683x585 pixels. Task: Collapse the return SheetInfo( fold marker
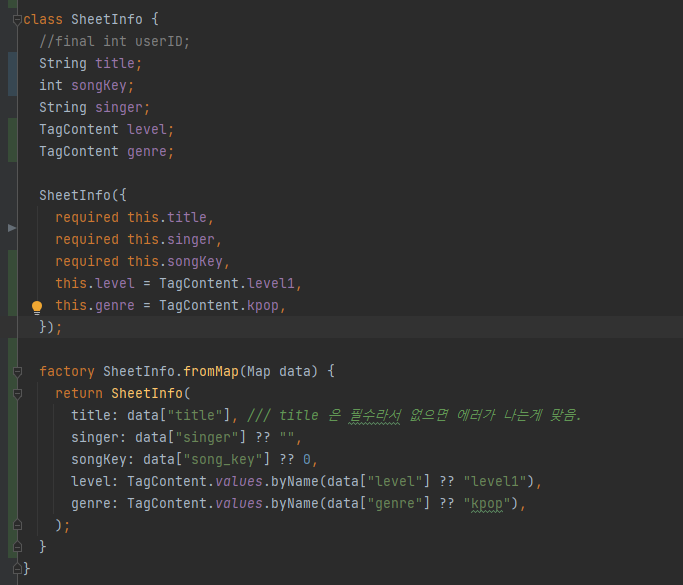17,394
